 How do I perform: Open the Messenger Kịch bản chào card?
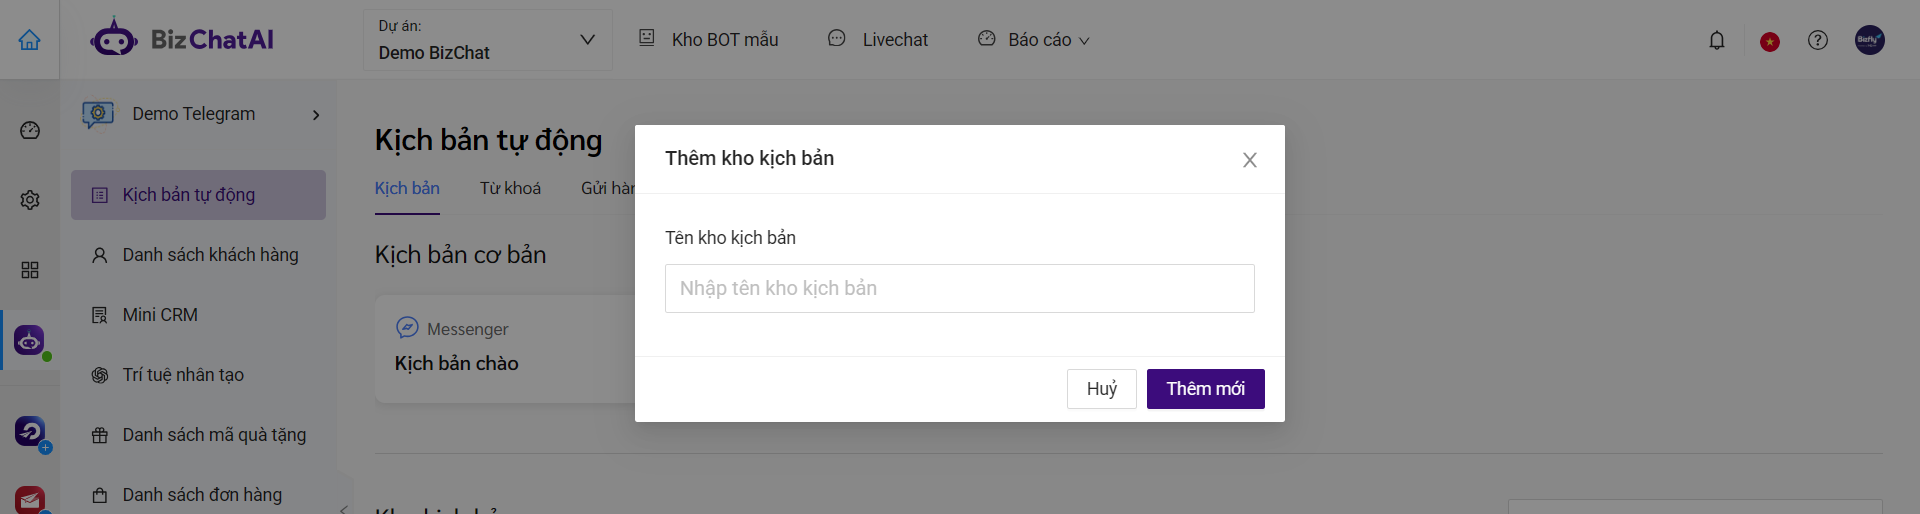coord(505,348)
